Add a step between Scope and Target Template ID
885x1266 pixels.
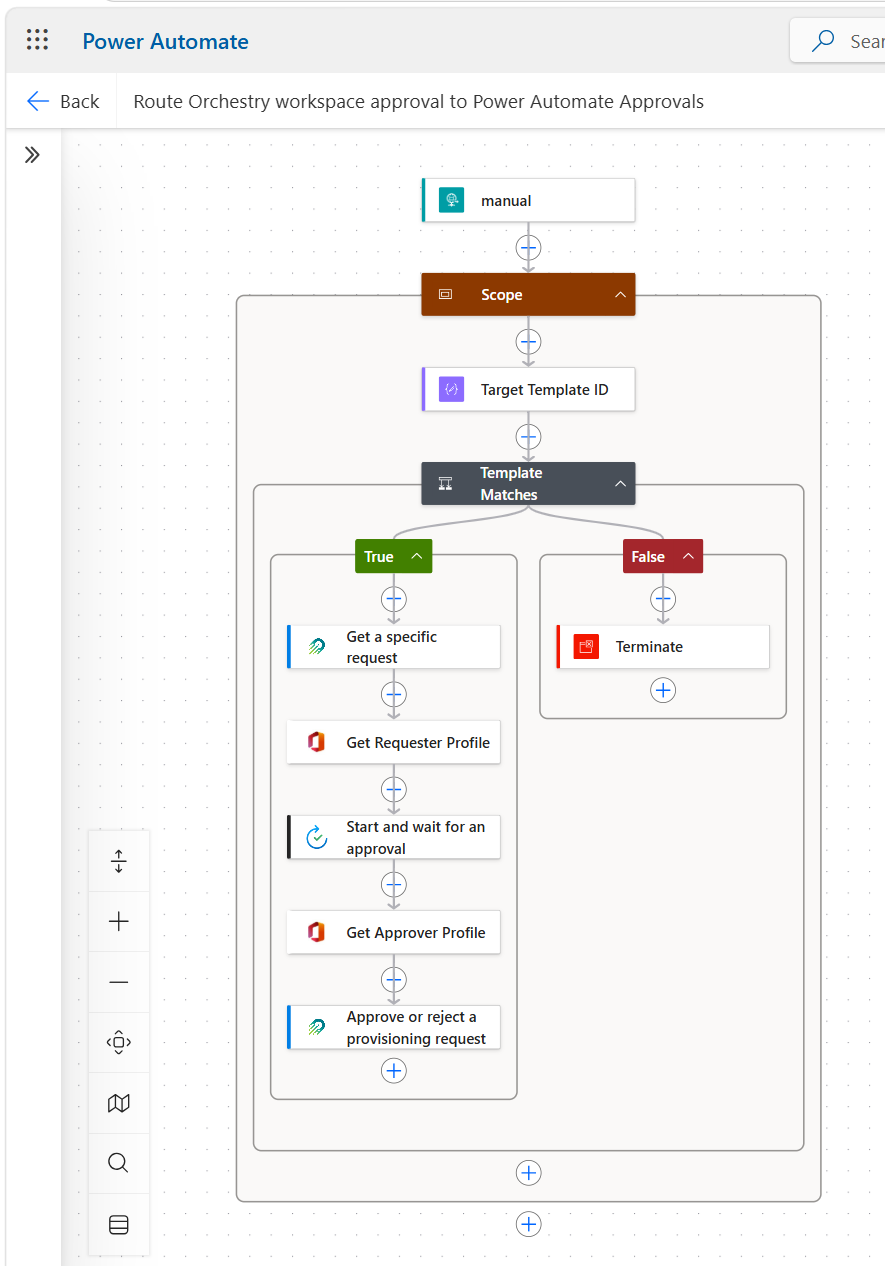tap(528, 342)
